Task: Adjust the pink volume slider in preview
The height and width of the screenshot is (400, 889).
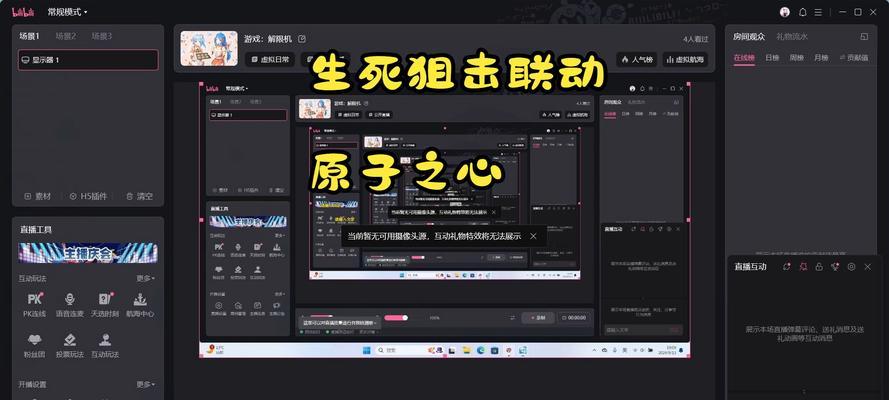Action: [x=397, y=318]
